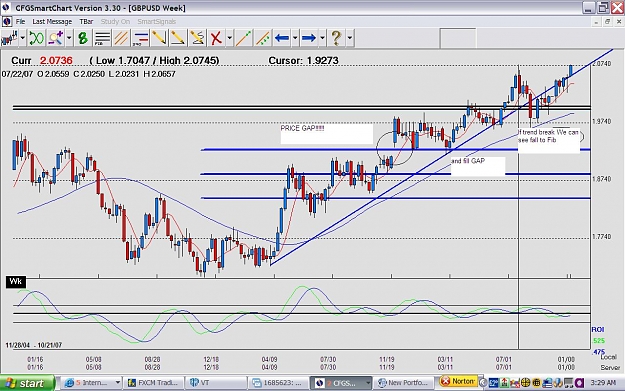Click the date range 11/28/04 - 10/21/07
The width and height of the screenshot is (625, 391).
34,345
